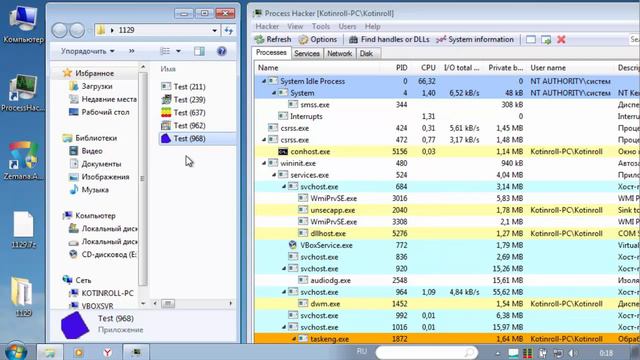The image size is (640, 360).
Task: Switch to Disk tab
Action: [x=366, y=53]
